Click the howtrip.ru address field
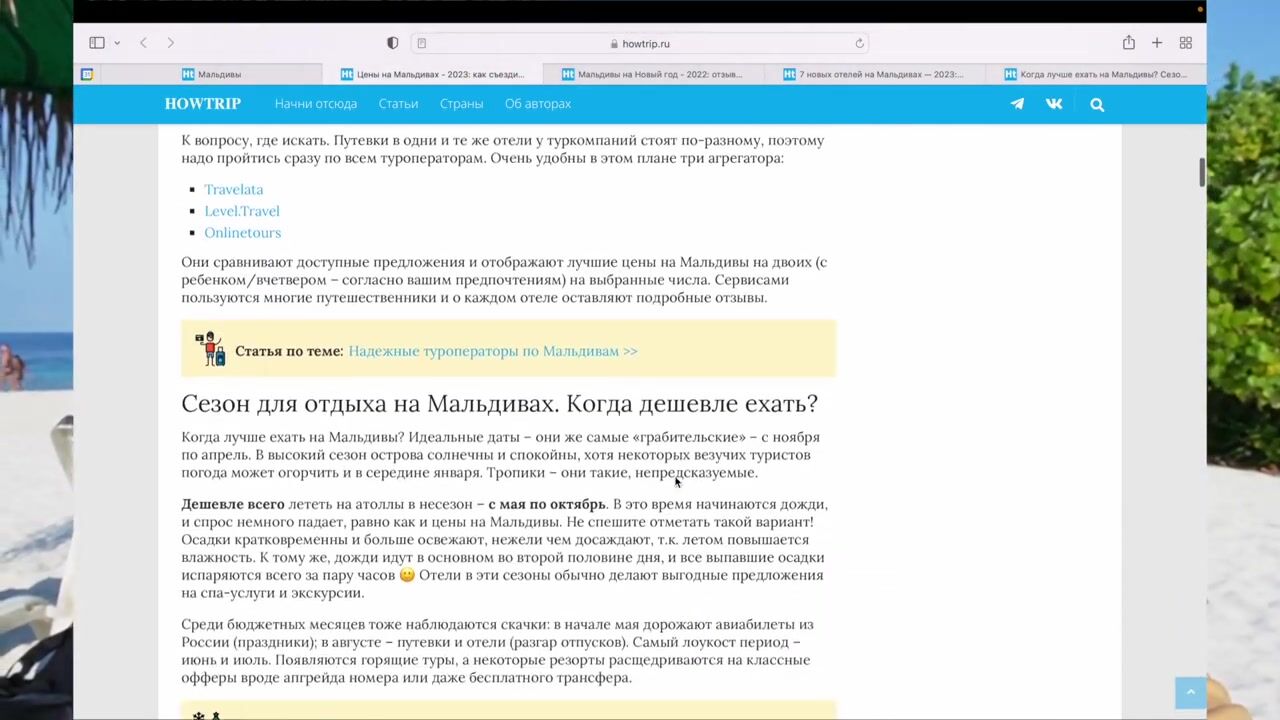The height and width of the screenshot is (720, 1280). point(640,43)
